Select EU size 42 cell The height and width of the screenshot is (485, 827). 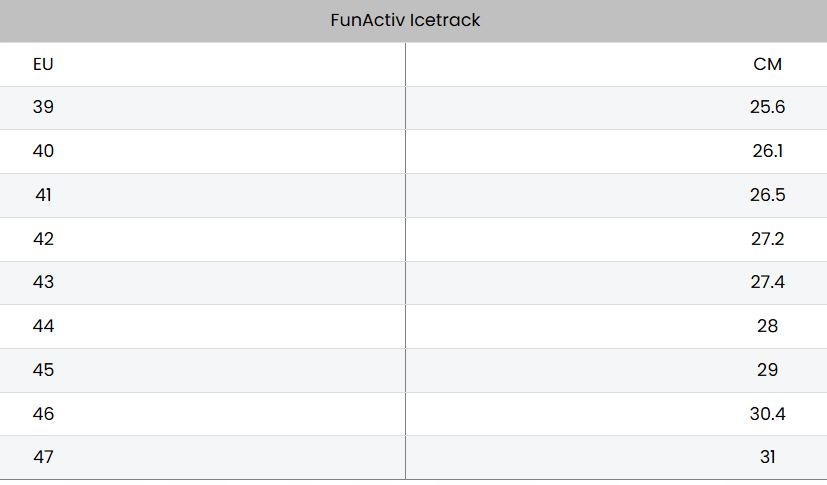[x=43, y=239]
